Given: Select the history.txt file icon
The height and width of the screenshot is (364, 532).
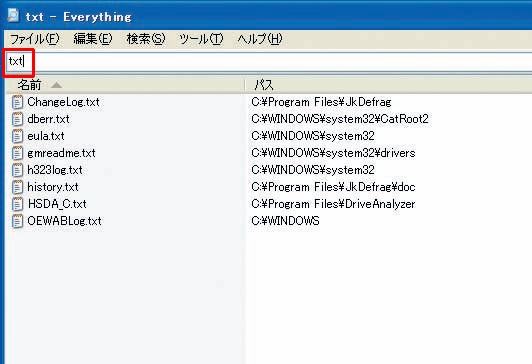Looking at the screenshot, I should pos(17,187).
